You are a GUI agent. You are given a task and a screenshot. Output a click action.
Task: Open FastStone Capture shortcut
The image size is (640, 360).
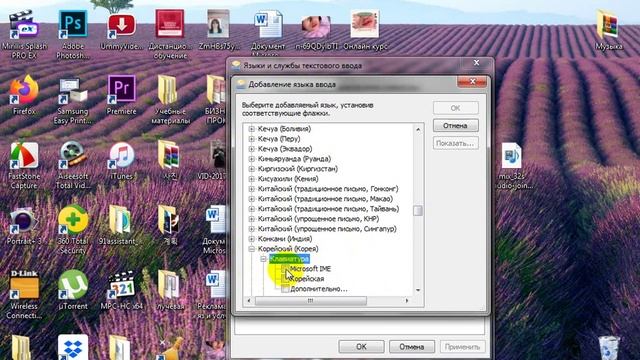[x=24, y=155]
